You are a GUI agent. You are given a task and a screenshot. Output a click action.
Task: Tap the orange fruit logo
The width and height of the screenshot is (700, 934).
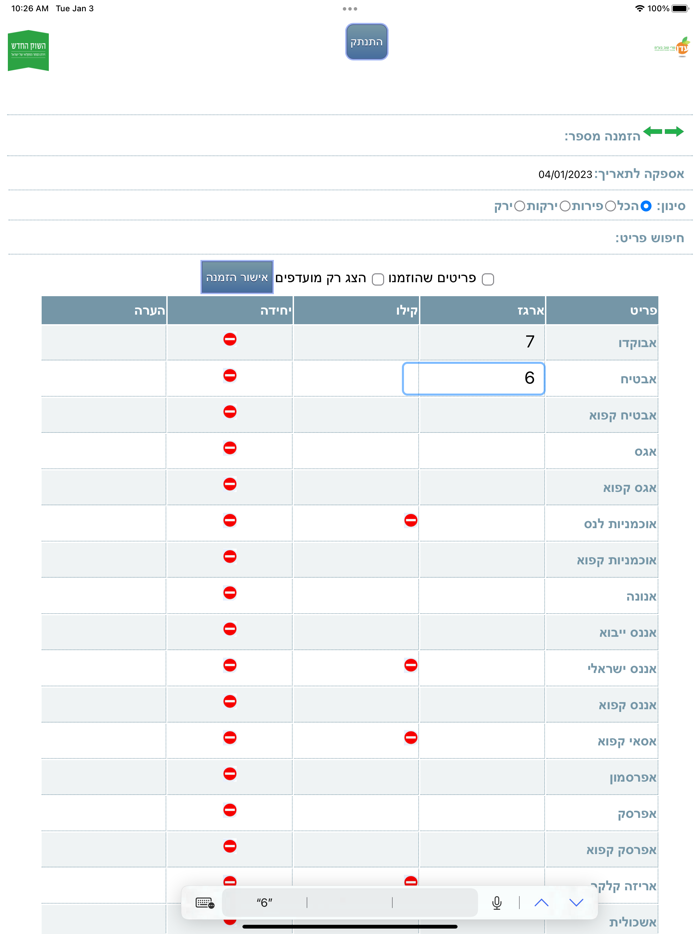(672, 48)
